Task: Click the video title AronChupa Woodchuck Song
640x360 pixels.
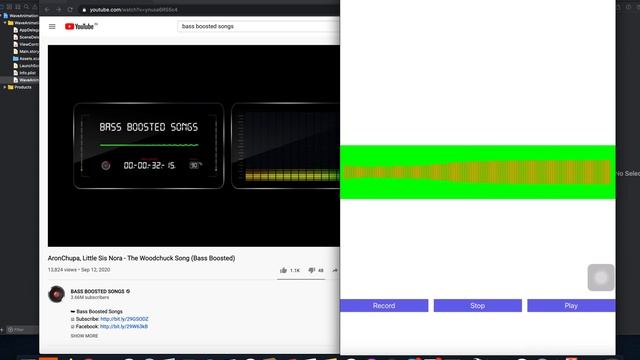Action: 141,258
